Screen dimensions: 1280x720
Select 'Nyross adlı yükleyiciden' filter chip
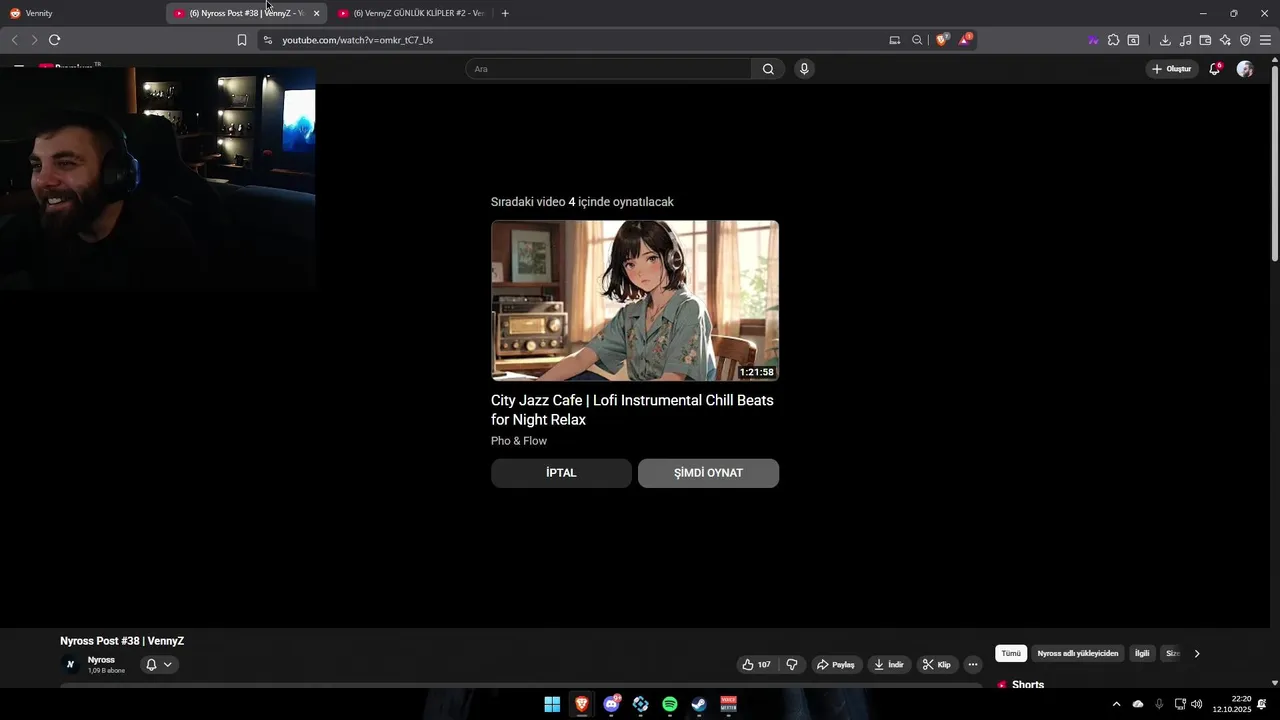click(x=1078, y=654)
